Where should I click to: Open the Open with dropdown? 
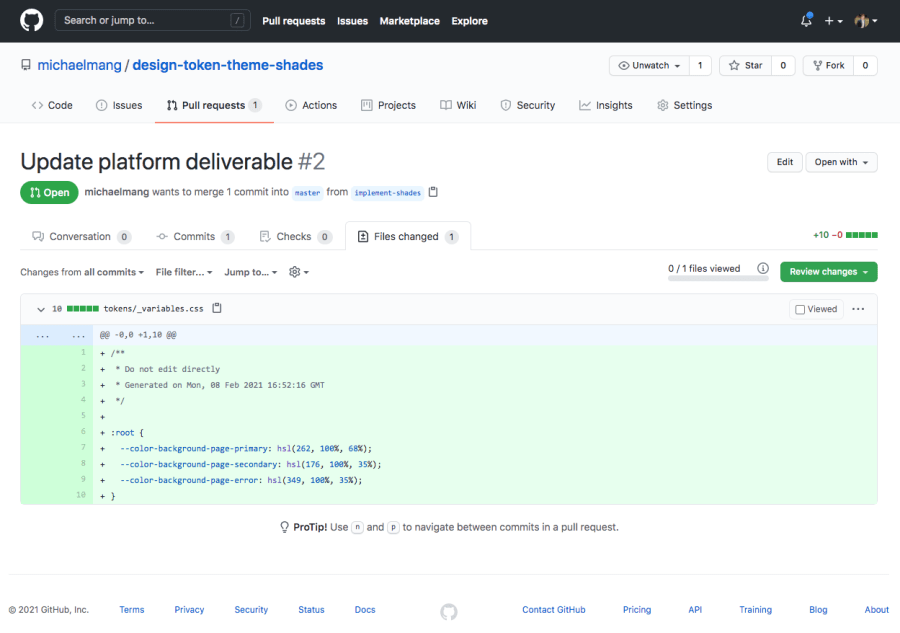pos(841,162)
